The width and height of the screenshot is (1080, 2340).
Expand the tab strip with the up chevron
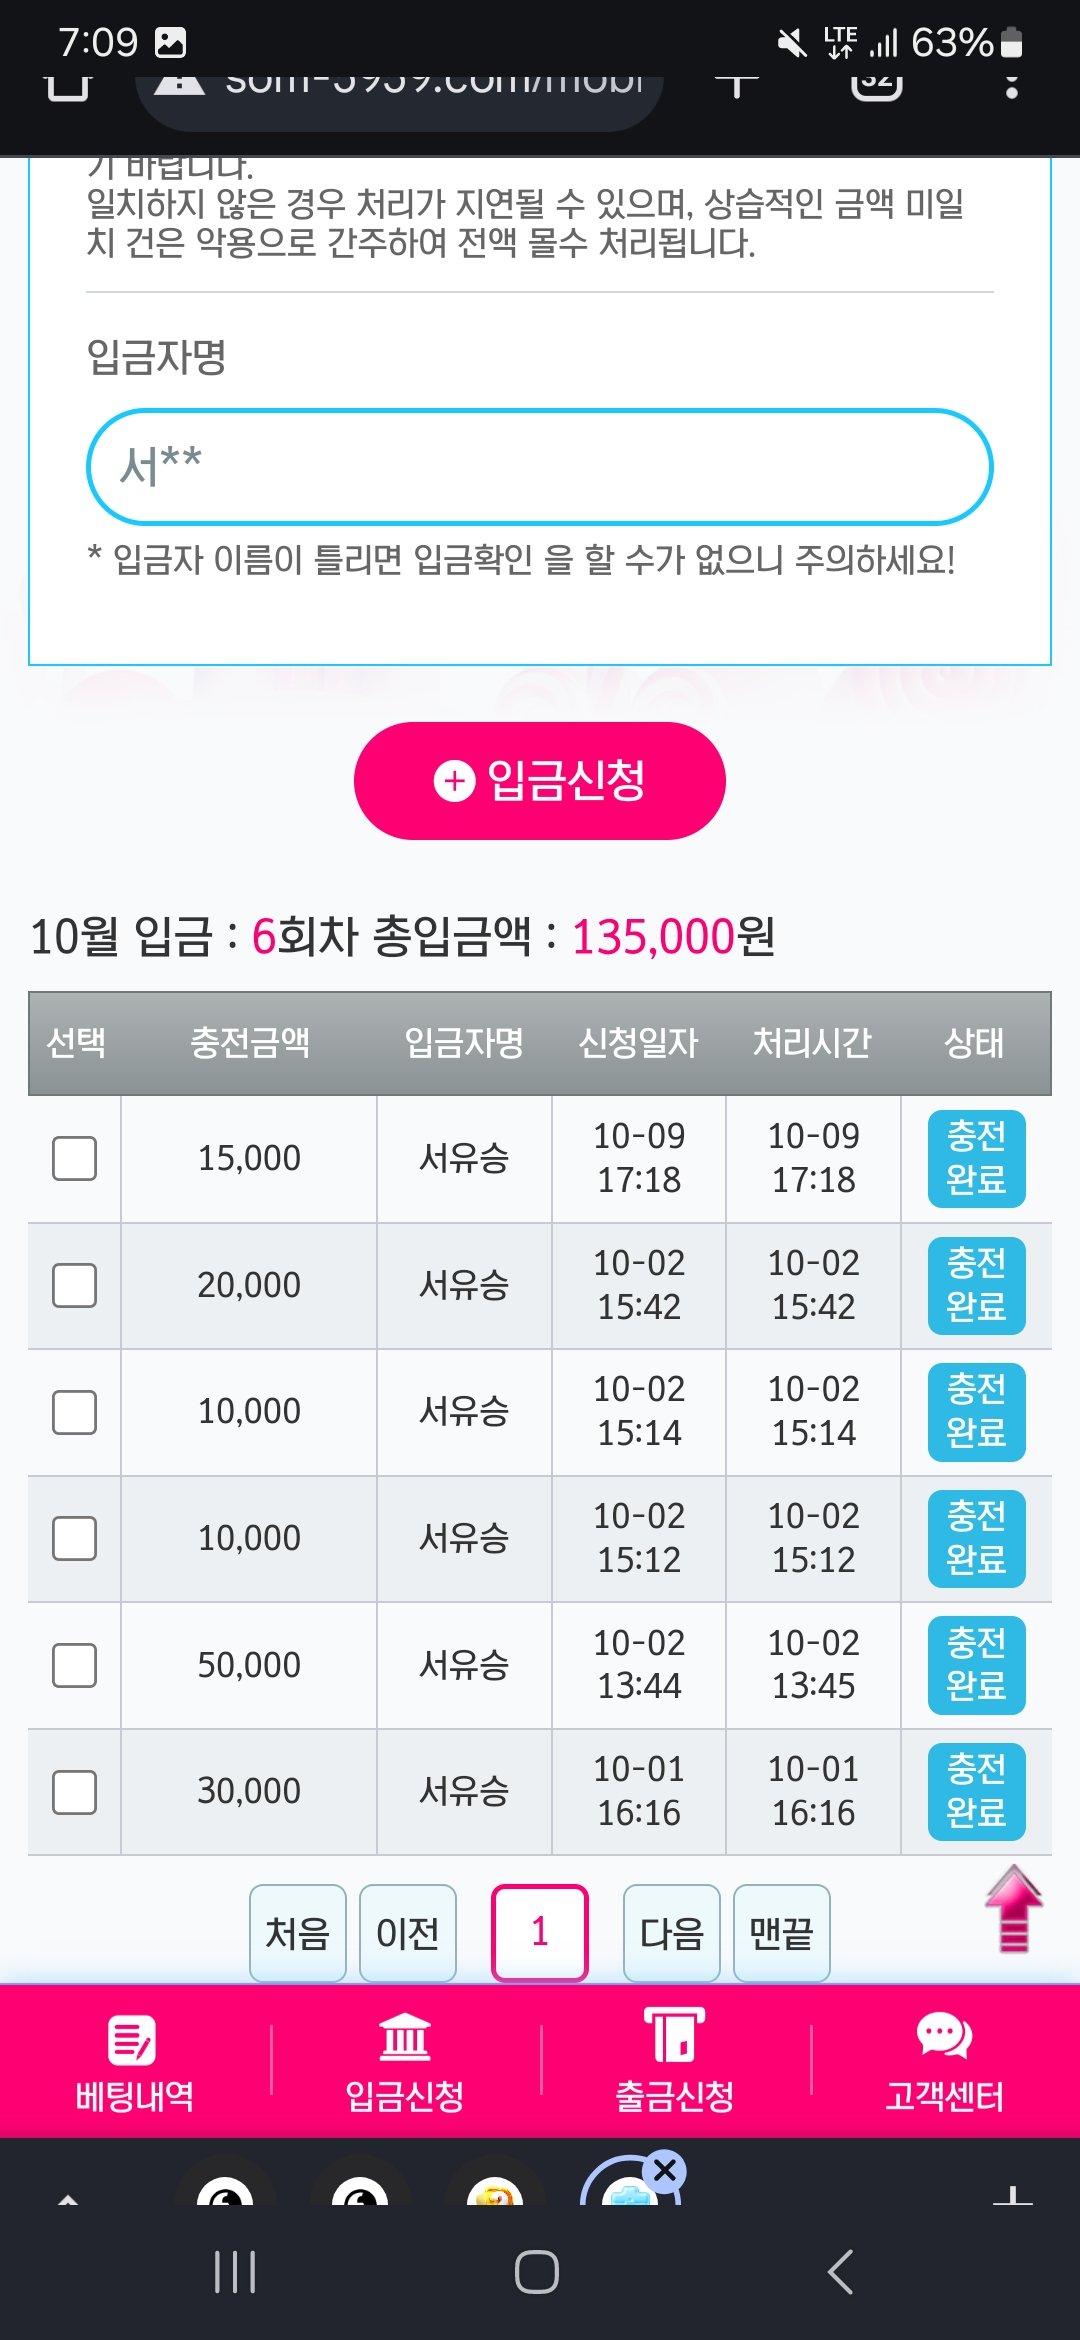pyautogui.click(x=68, y=2196)
